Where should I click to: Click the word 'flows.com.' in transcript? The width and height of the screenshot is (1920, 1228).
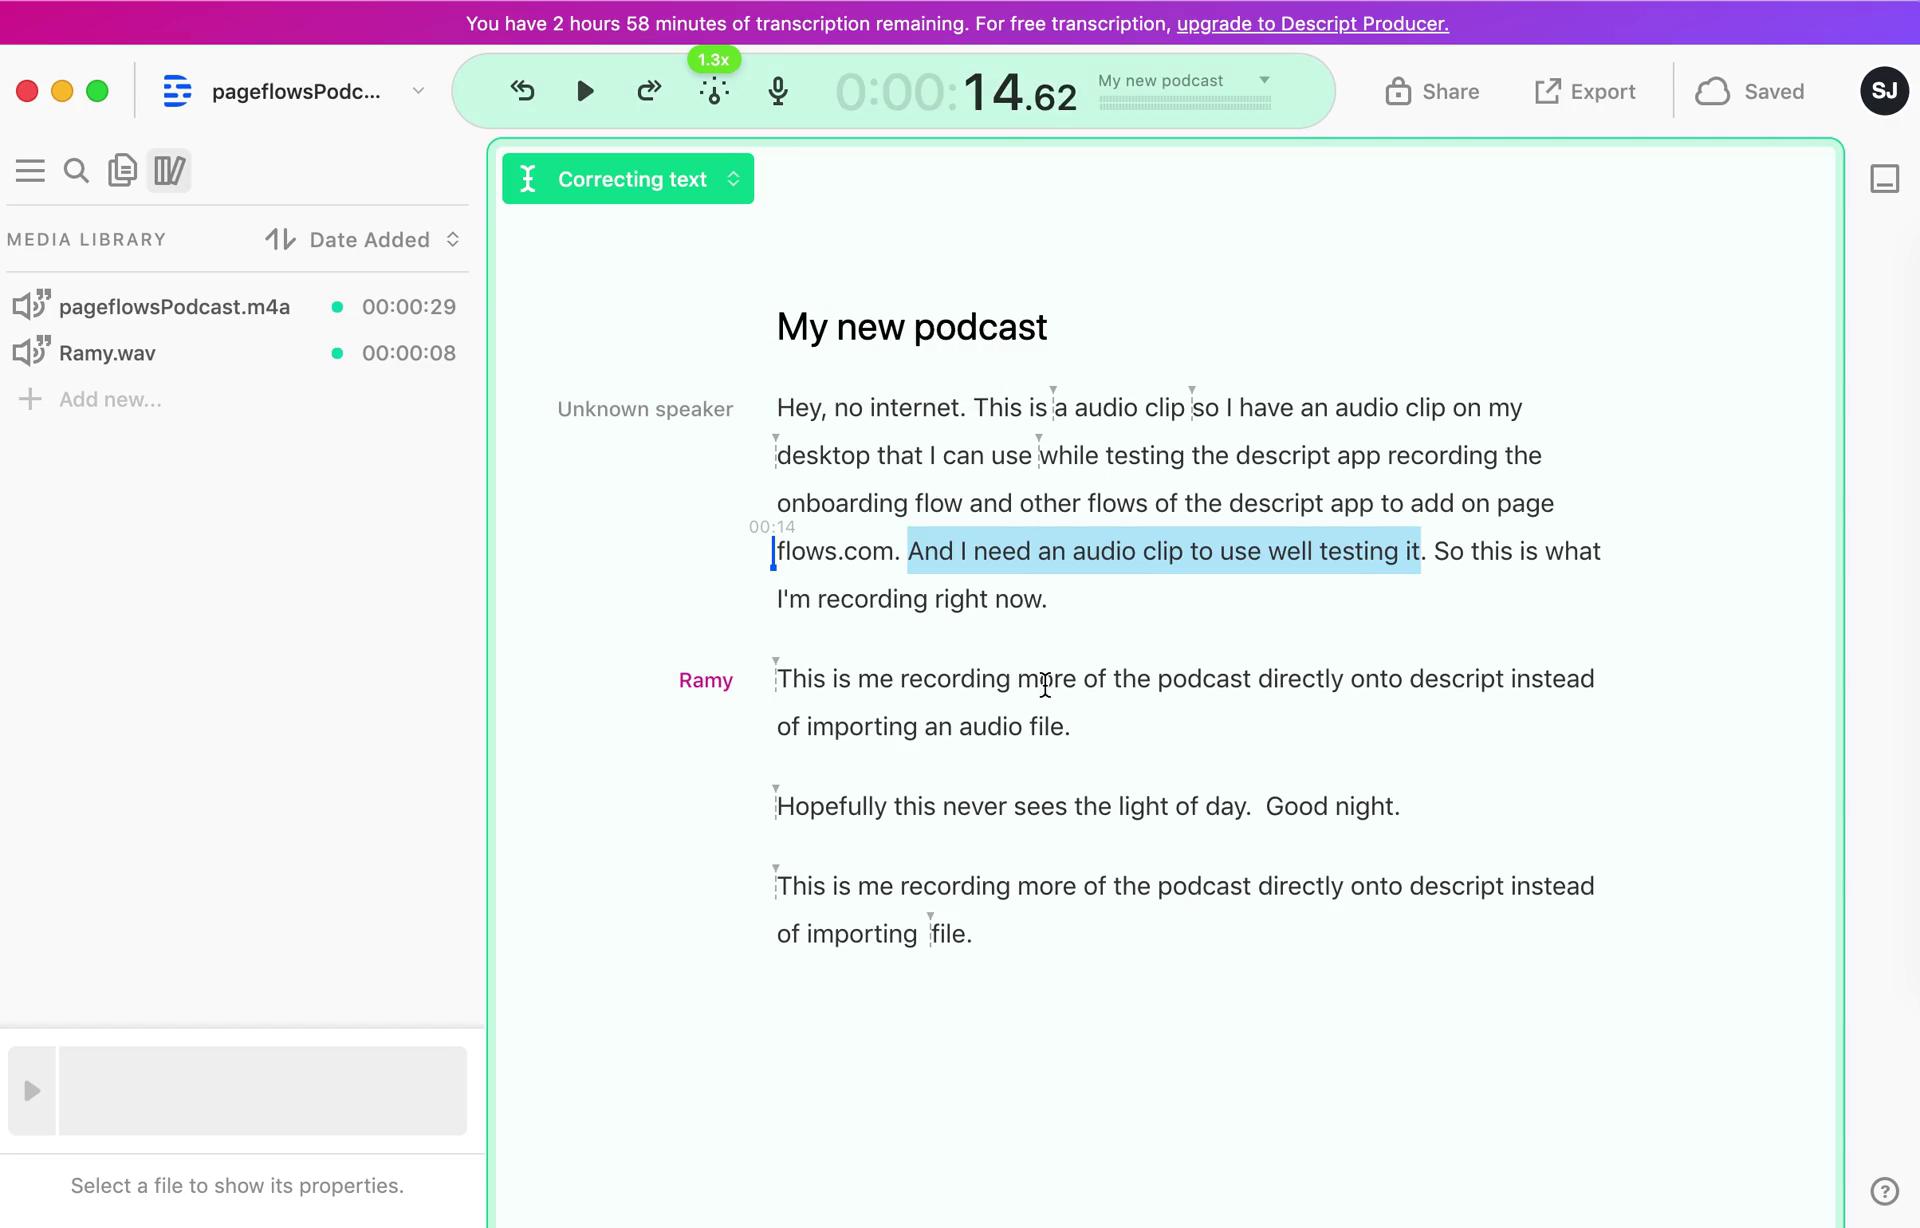coord(838,551)
